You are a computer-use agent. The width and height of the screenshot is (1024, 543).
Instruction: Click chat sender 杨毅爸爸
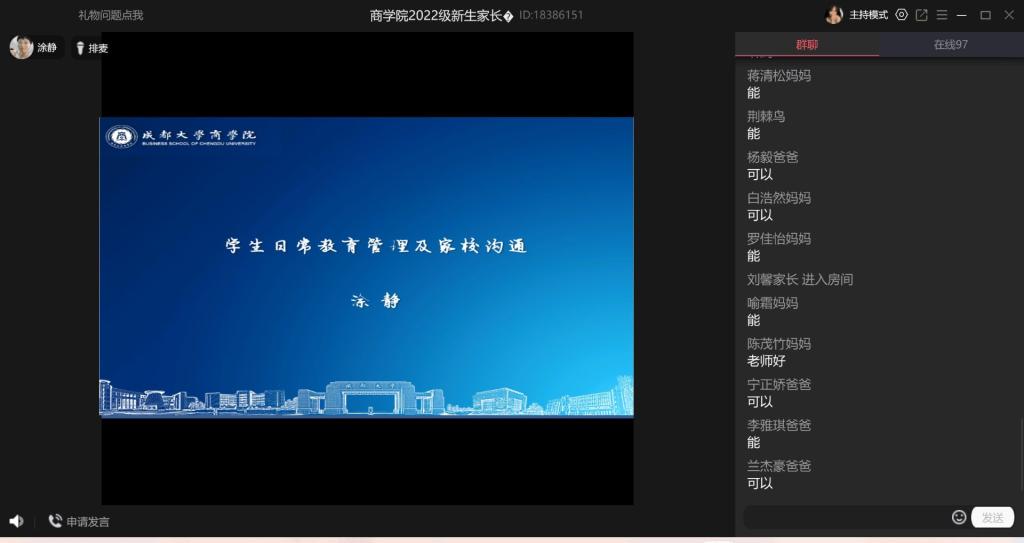coord(773,157)
